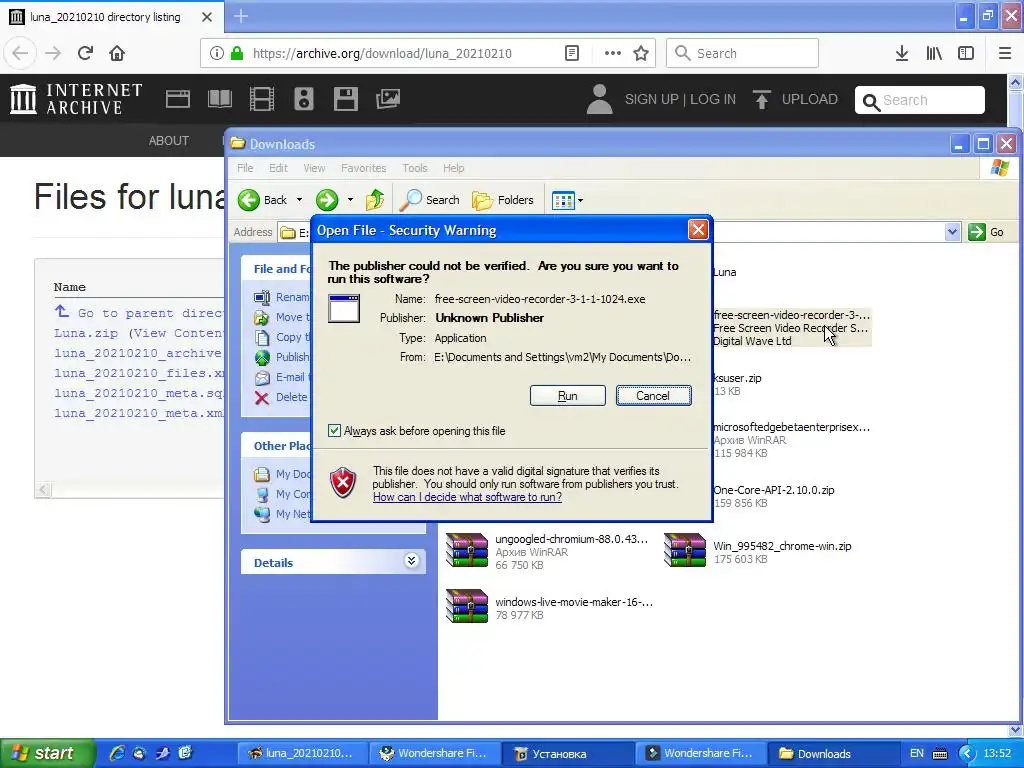Click the green Forward arrow in Explorer

[x=327, y=200]
